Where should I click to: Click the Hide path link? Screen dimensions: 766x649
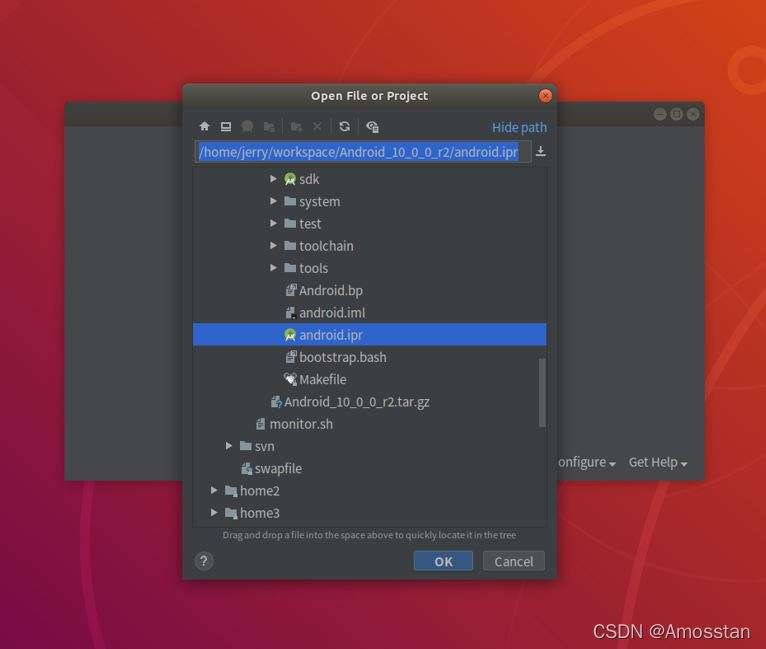(x=519, y=127)
